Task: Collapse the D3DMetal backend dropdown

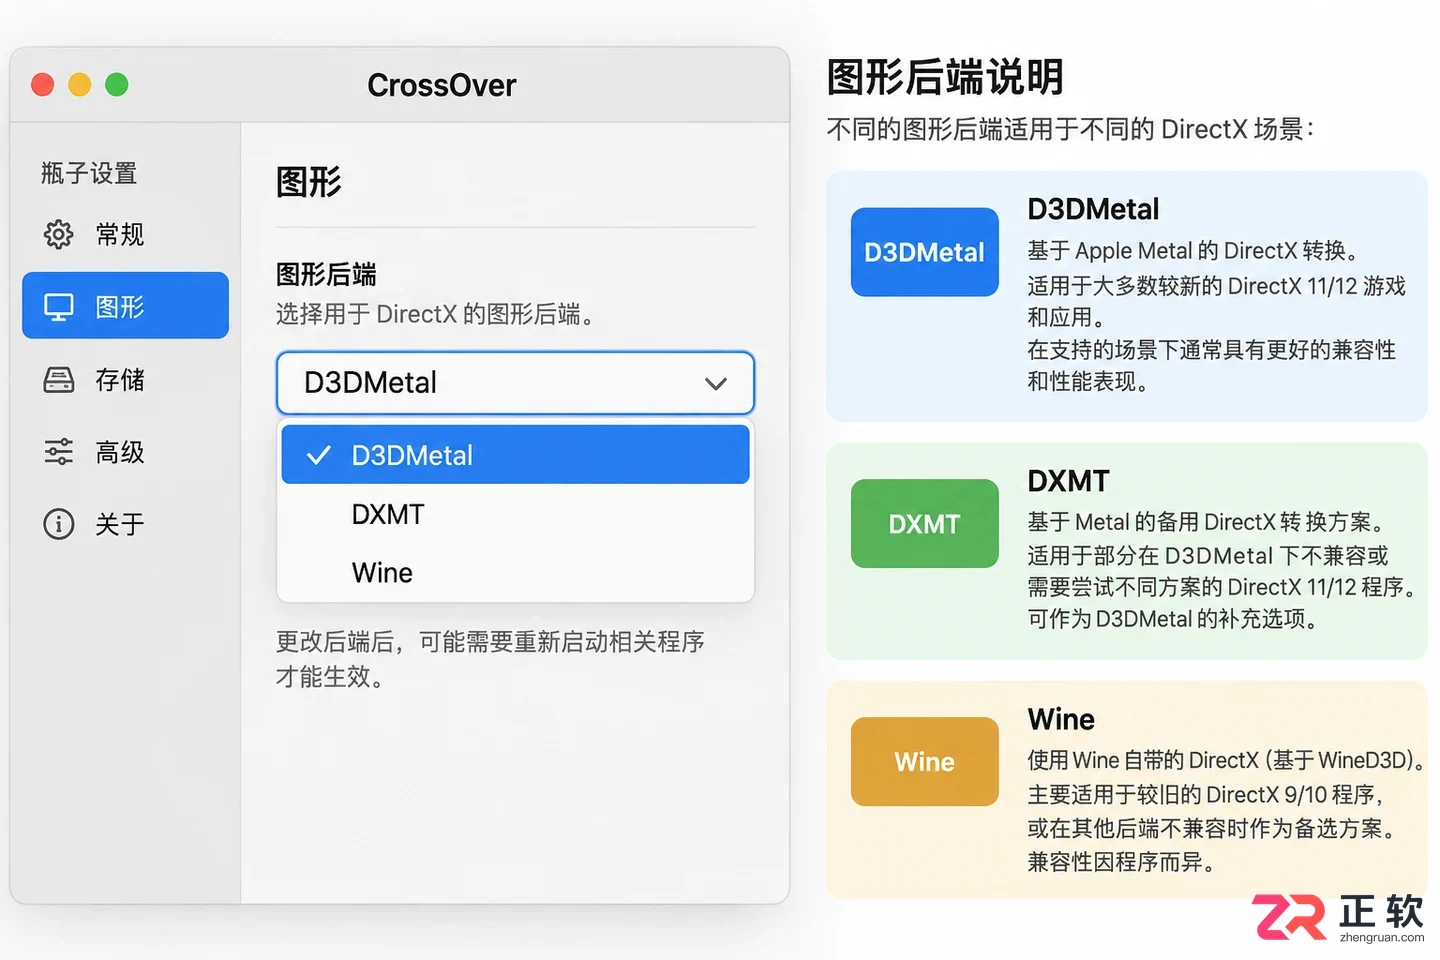Action: coord(515,382)
